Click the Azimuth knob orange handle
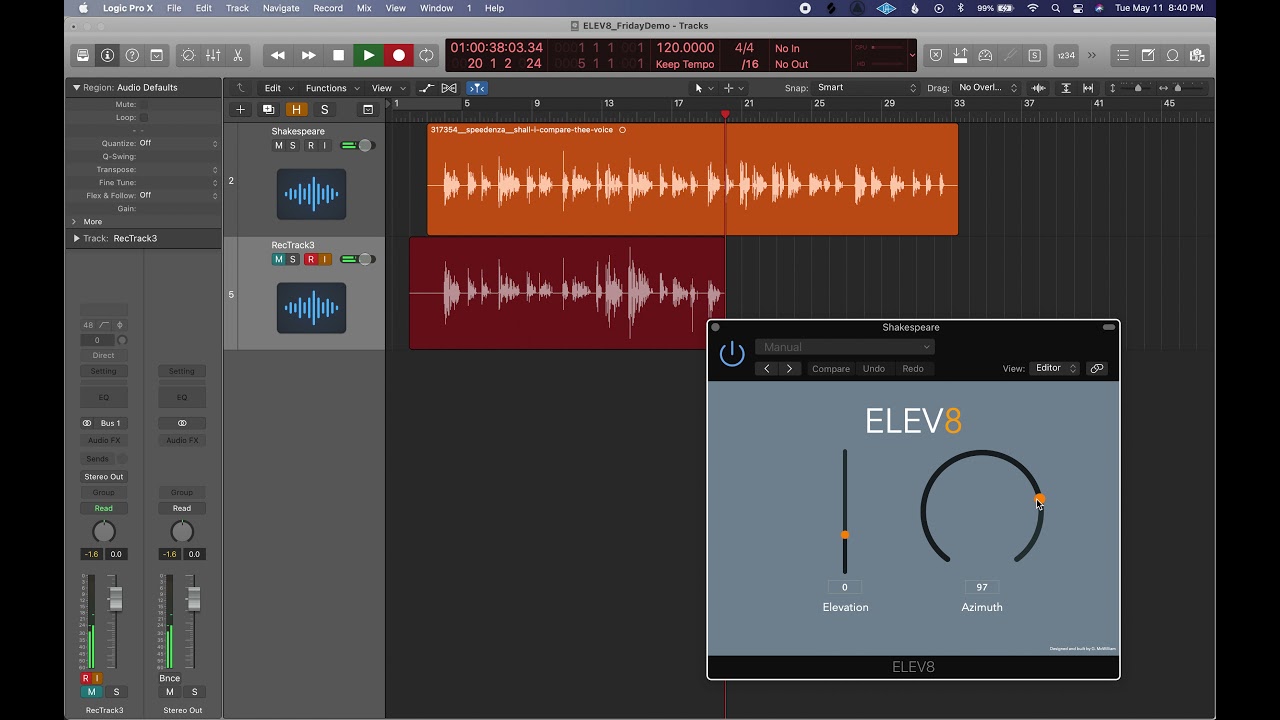Screen dimensions: 1280x720 pos(1040,498)
